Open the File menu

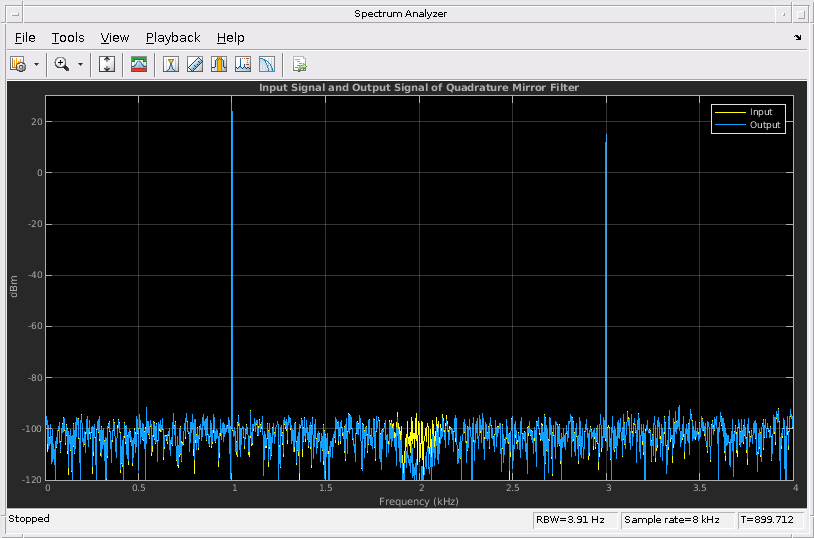point(25,38)
